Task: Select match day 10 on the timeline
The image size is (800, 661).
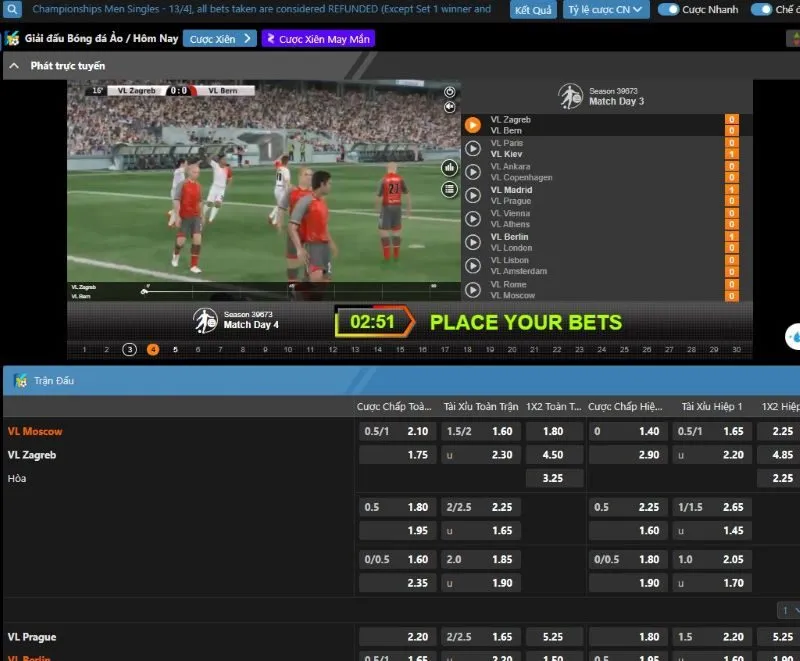Action: click(x=288, y=349)
